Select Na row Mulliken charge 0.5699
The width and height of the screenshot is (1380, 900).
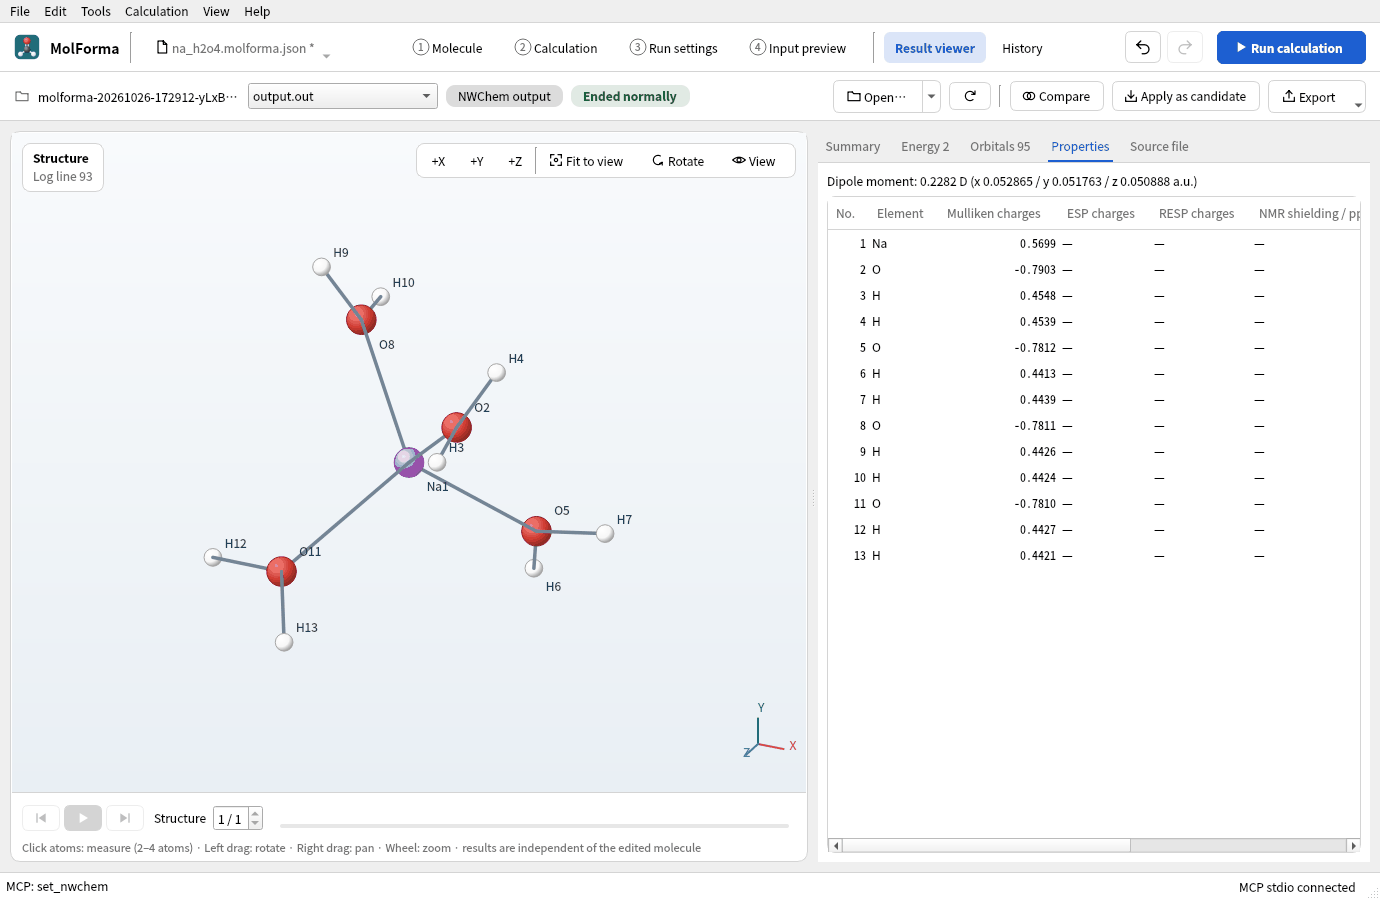(1037, 244)
